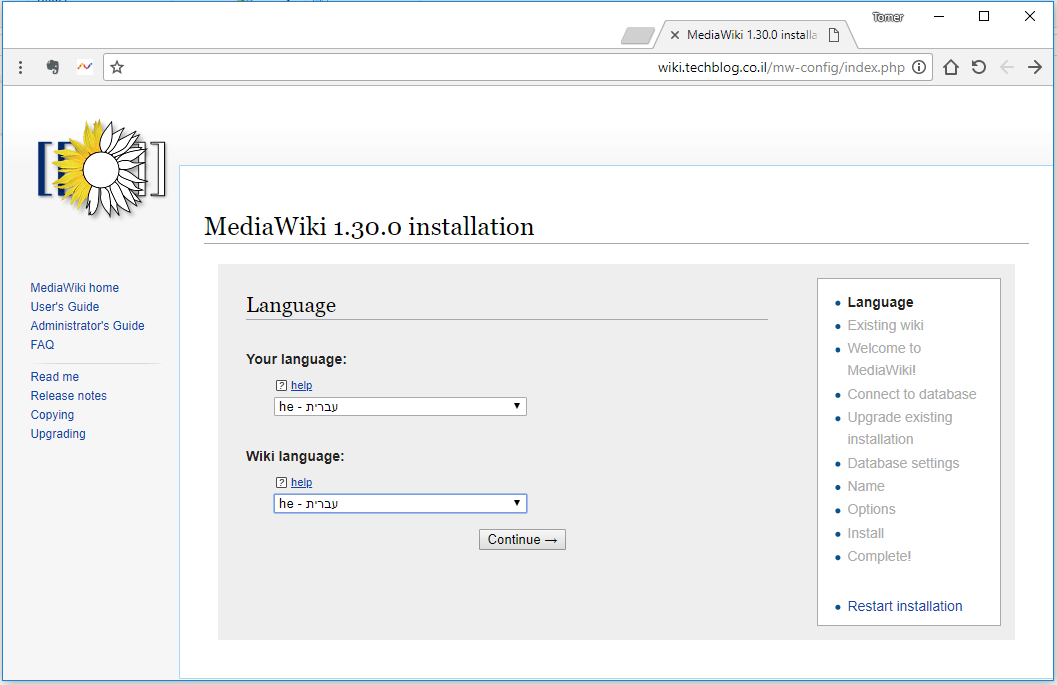
Task: Click the MediaWiki sunflower logo
Action: click(x=100, y=169)
